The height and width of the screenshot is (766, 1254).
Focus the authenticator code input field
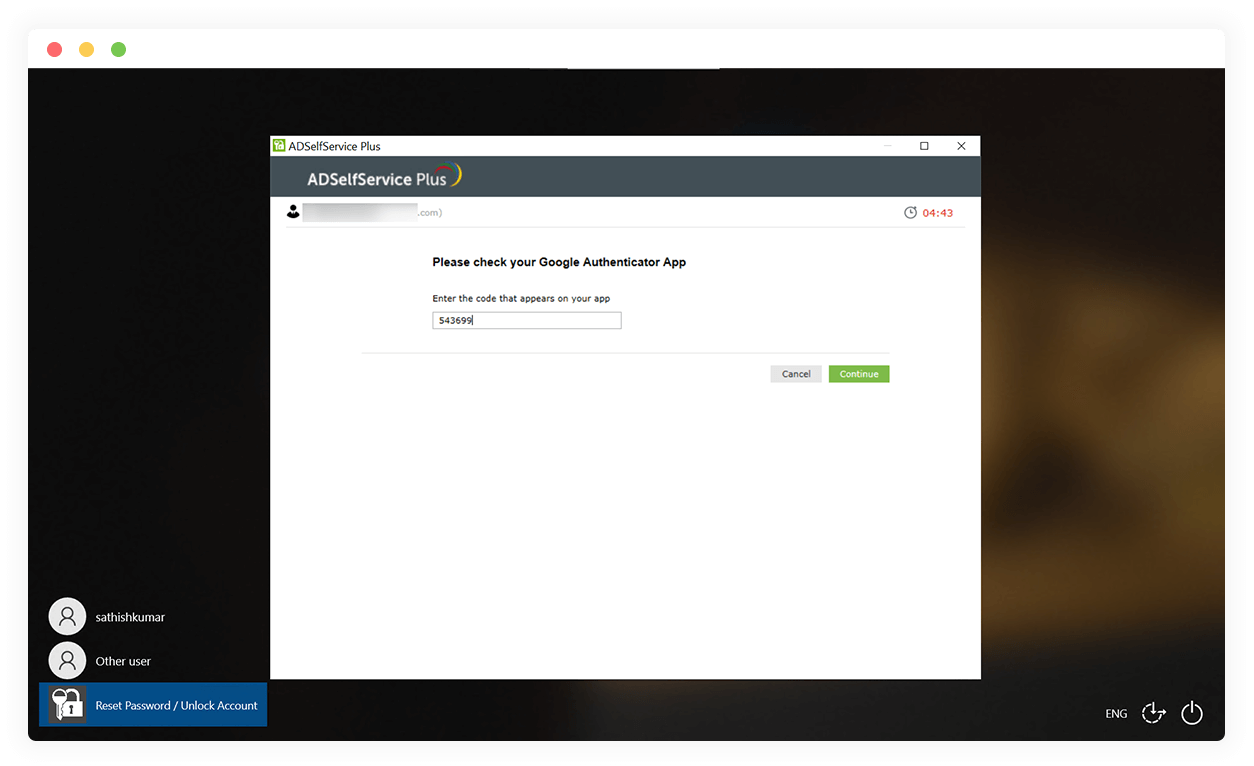[x=527, y=320]
